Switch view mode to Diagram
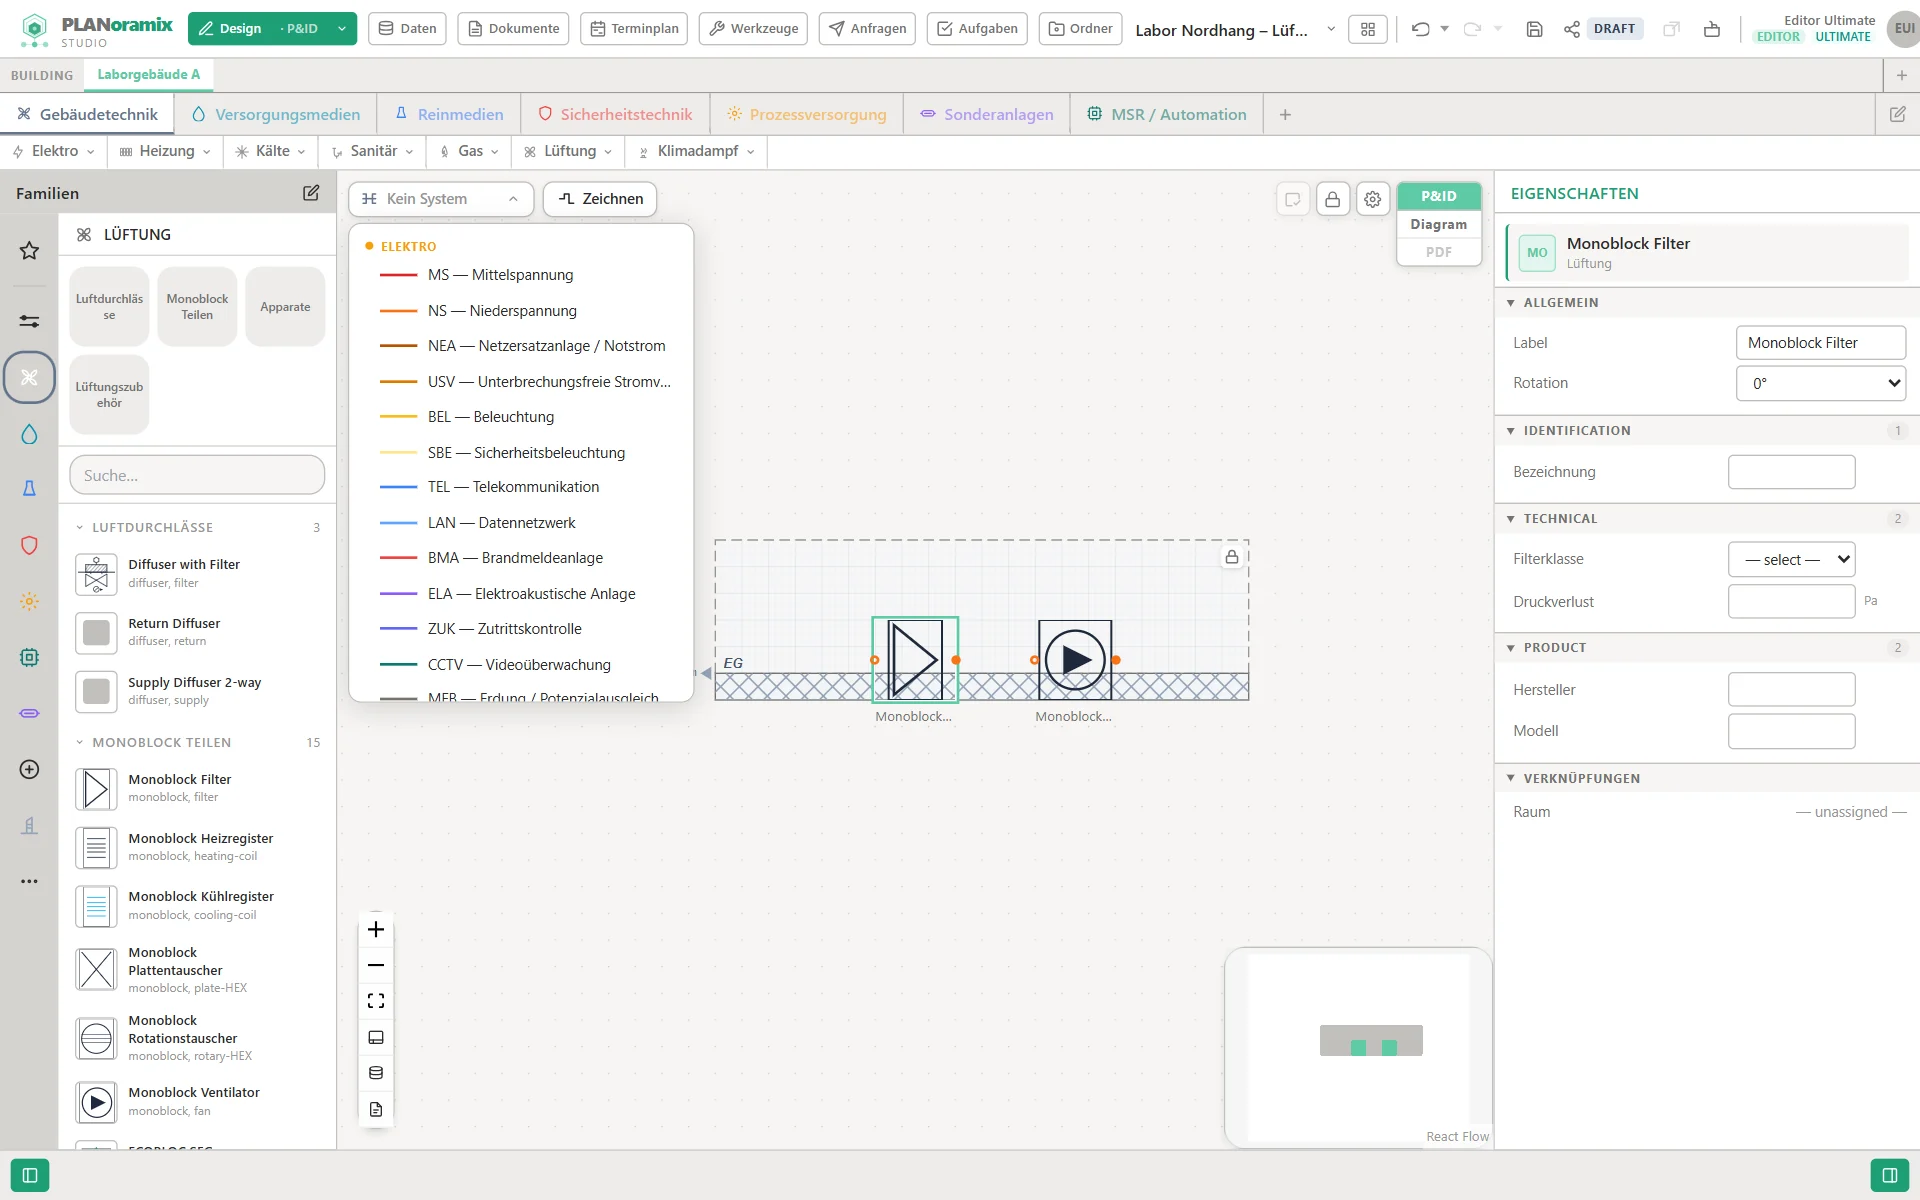Screen dimensions: 1920x1200 (x=1438, y=224)
